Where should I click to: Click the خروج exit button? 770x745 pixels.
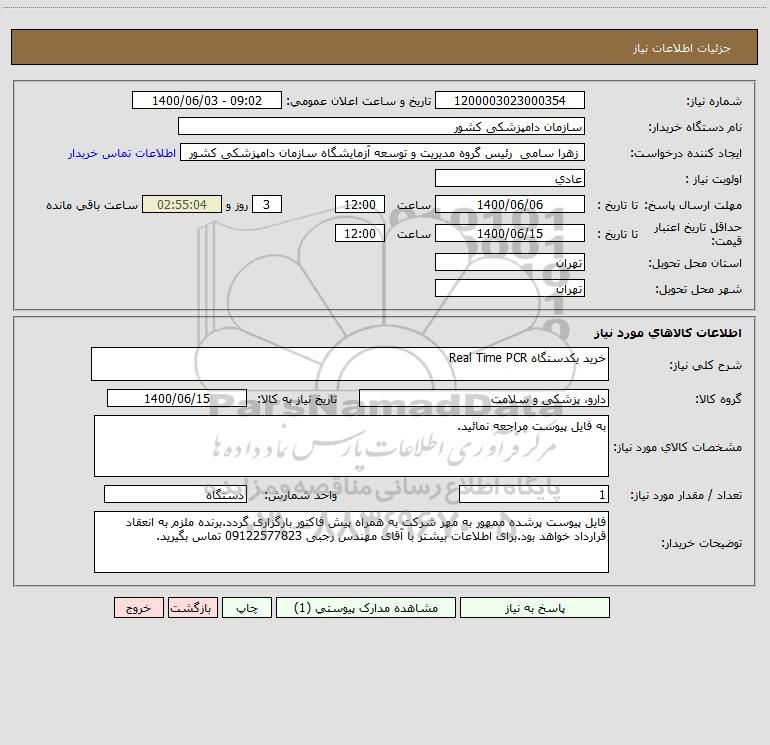pyautogui.click(x=138, y=607)
